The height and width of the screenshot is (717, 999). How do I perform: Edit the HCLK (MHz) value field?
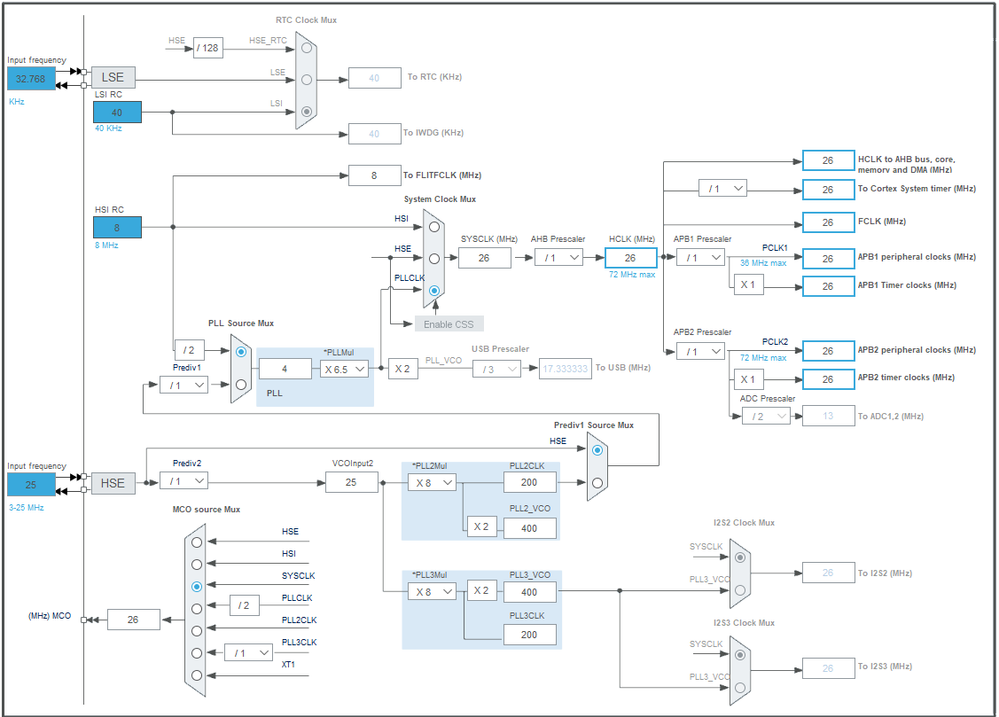pyautogui.click(x=630, y=258)
